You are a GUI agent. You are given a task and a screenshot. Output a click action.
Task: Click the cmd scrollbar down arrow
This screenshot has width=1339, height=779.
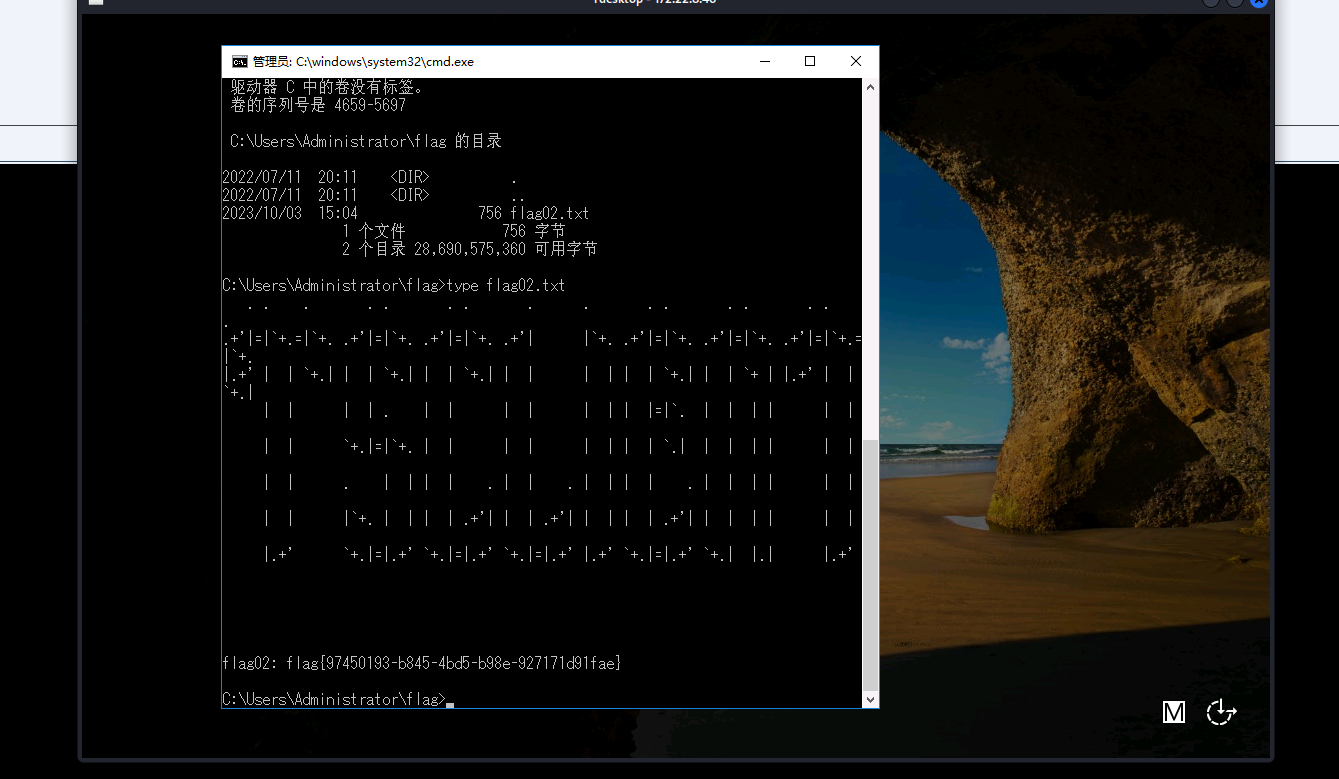tap(870, 699)
